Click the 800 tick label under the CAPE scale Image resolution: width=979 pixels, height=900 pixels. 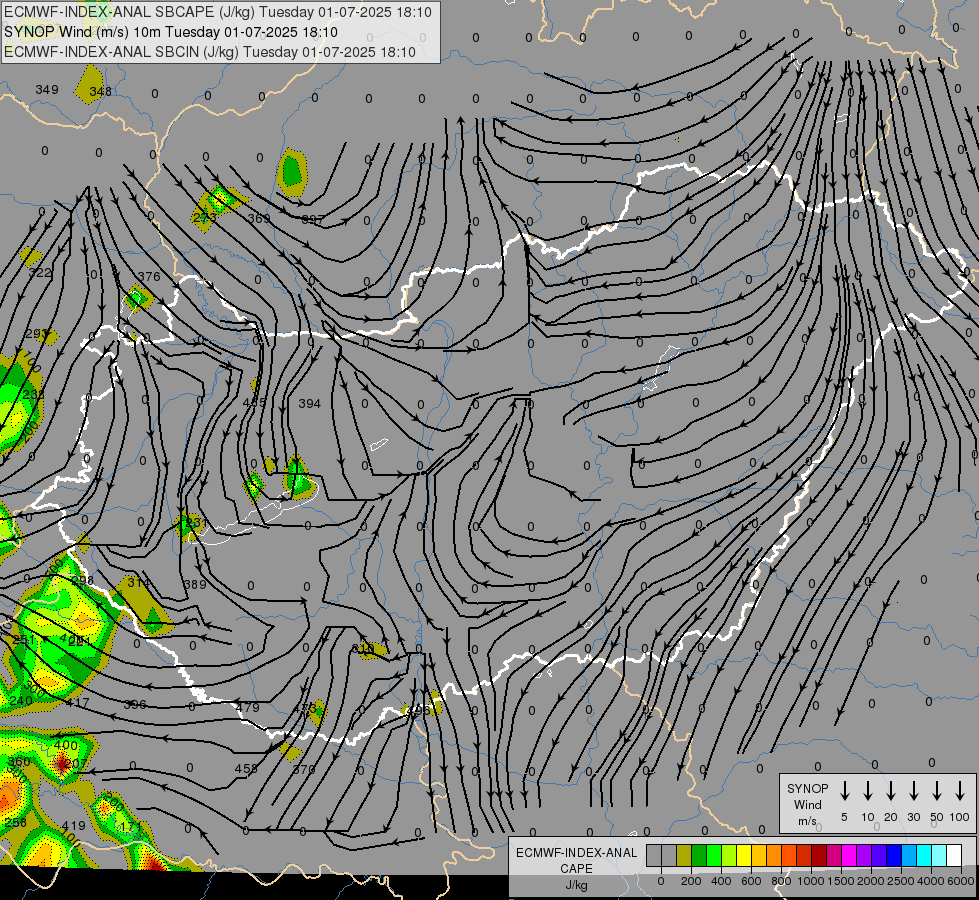(x=781, y=881)
